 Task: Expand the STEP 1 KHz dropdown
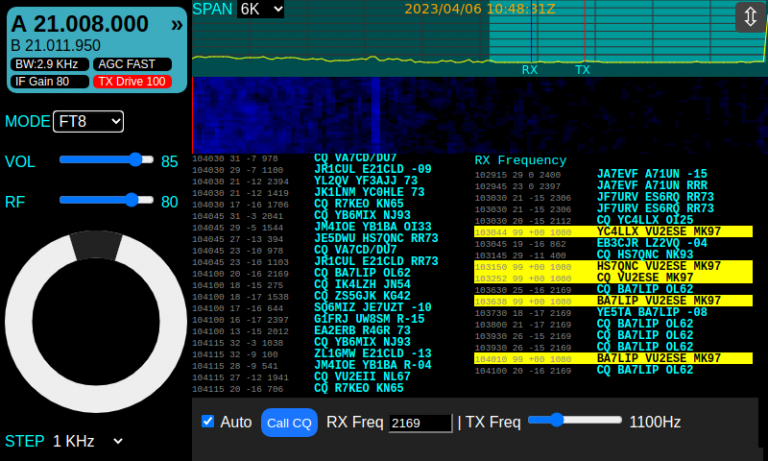pos(88,441)
